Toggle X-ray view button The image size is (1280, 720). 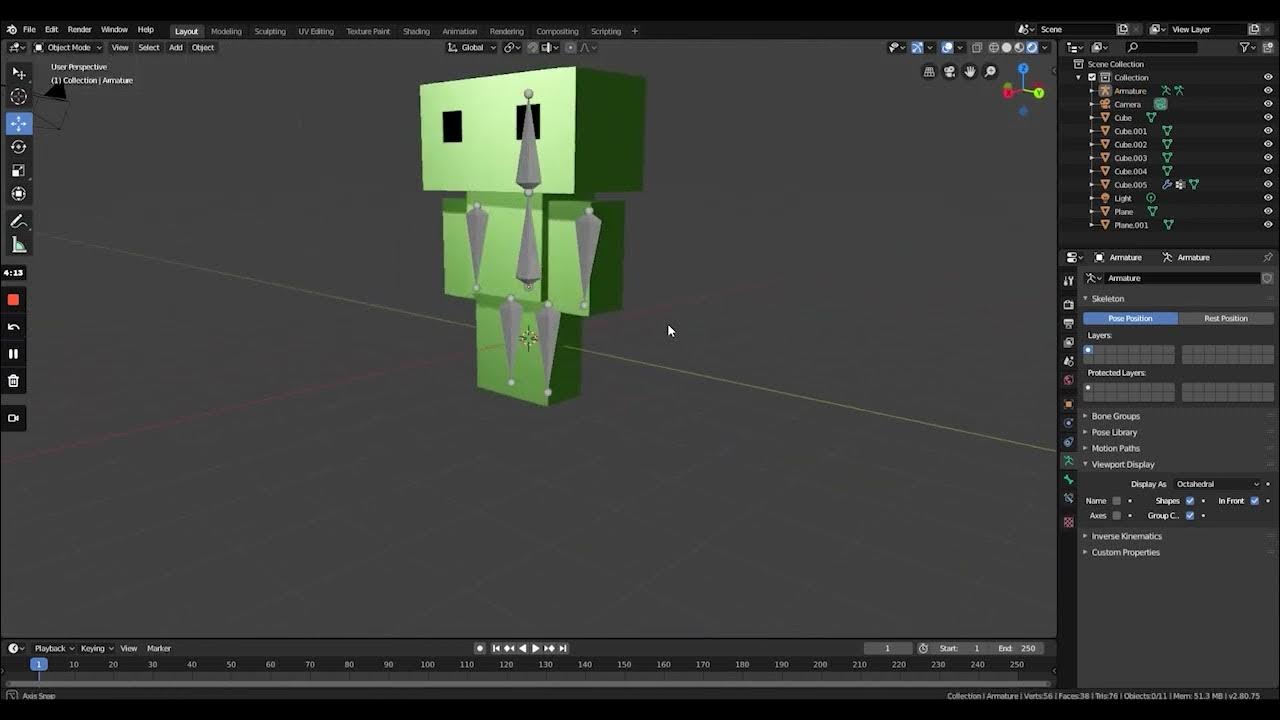click(x=977, y=47)
